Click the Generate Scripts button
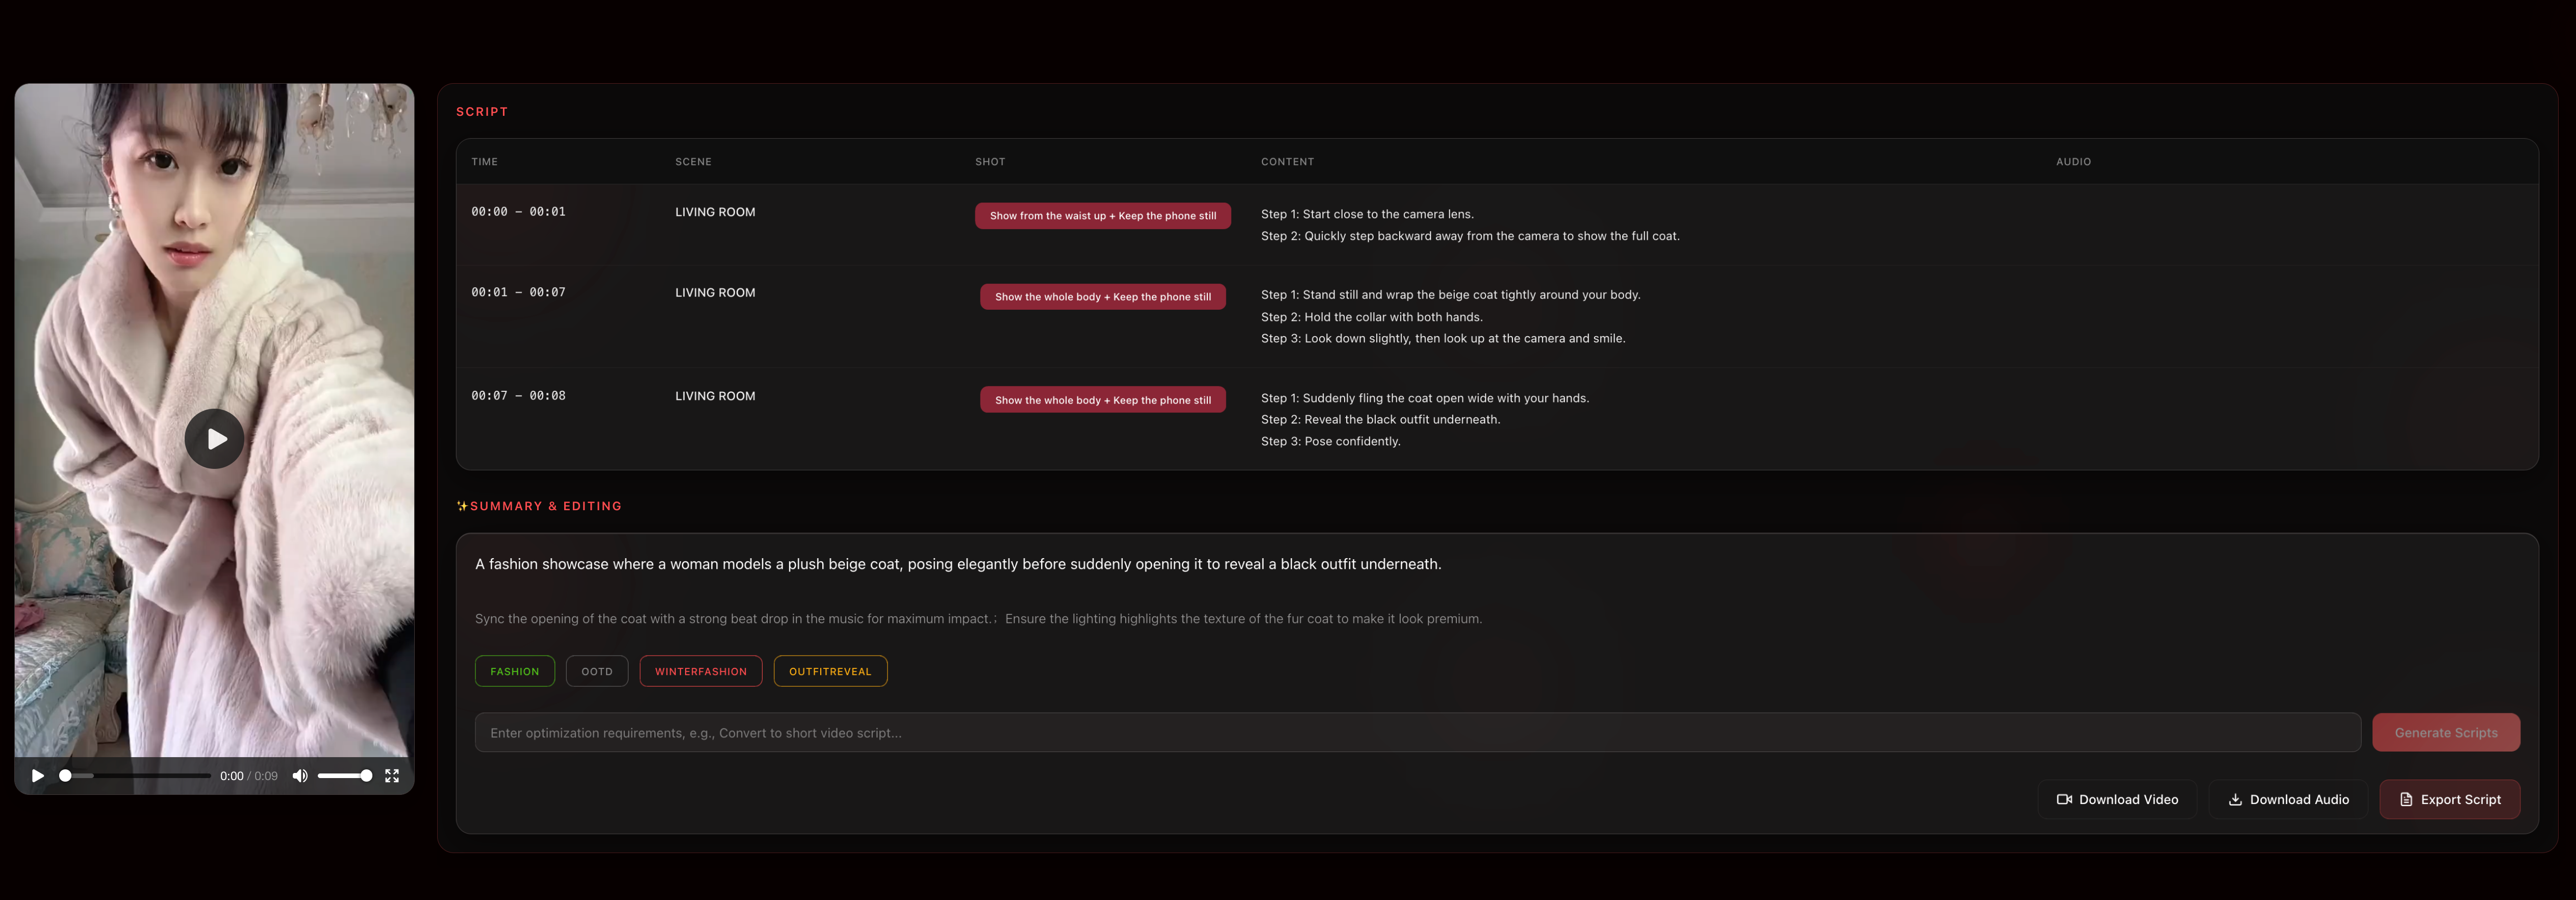 pos(2446,732)
